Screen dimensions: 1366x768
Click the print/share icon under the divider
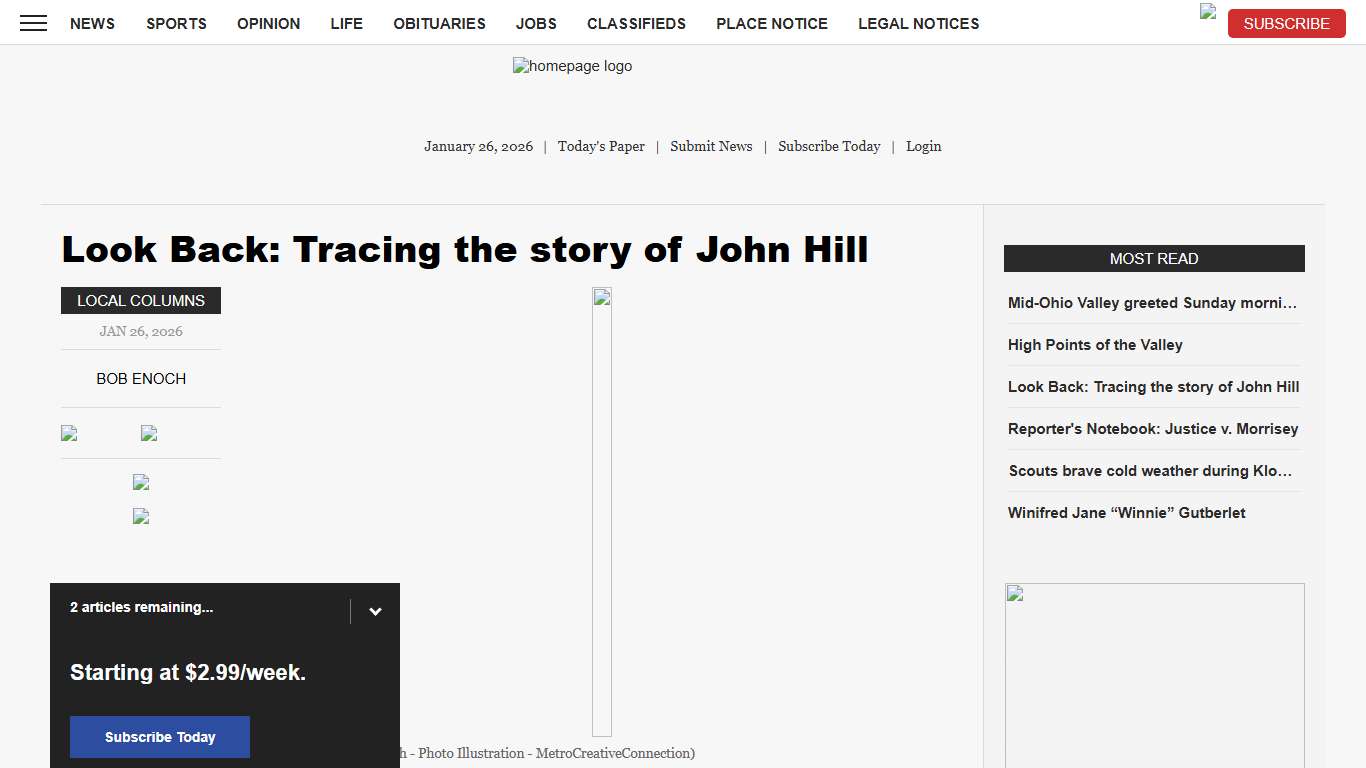tap(140, 482)
